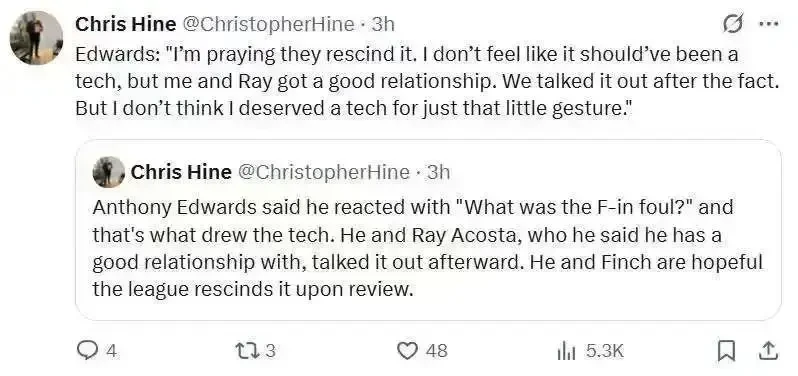Open the share upload icon
The width and height of the screenshot is (798, 376).
pyautogui.click(x=768, y=351)
